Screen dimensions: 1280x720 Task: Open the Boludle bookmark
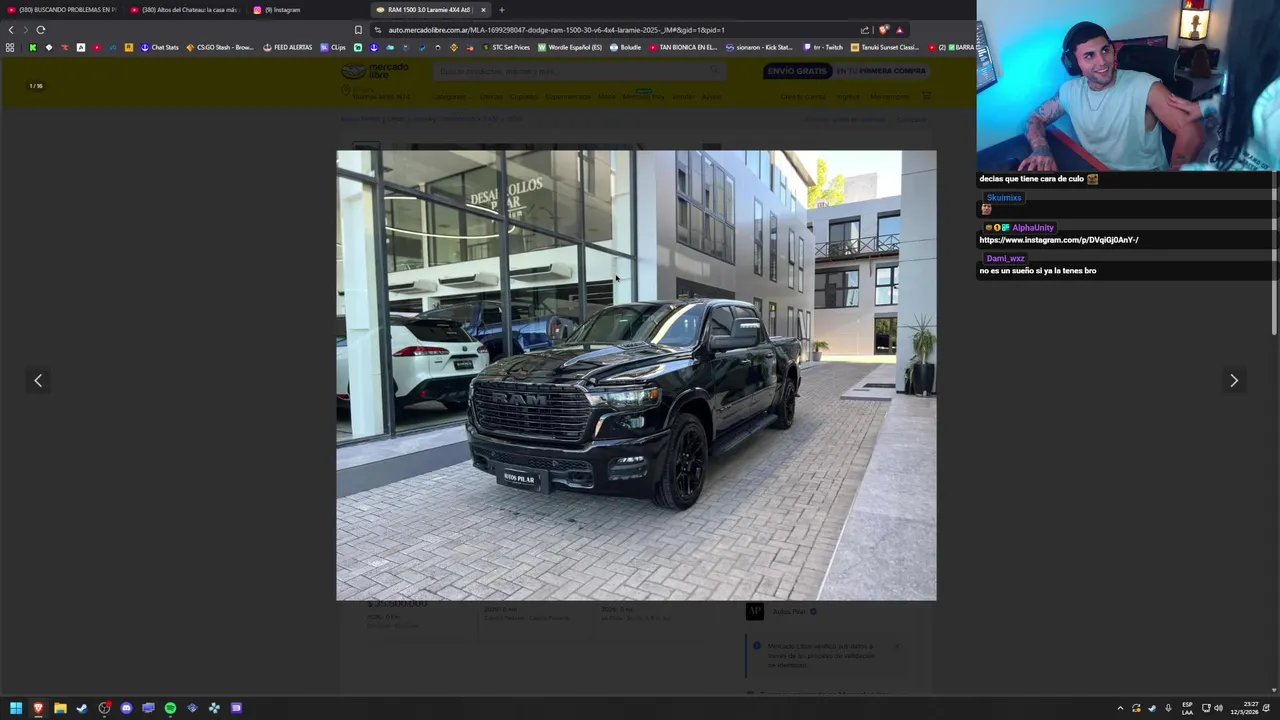tap(625, 47)
